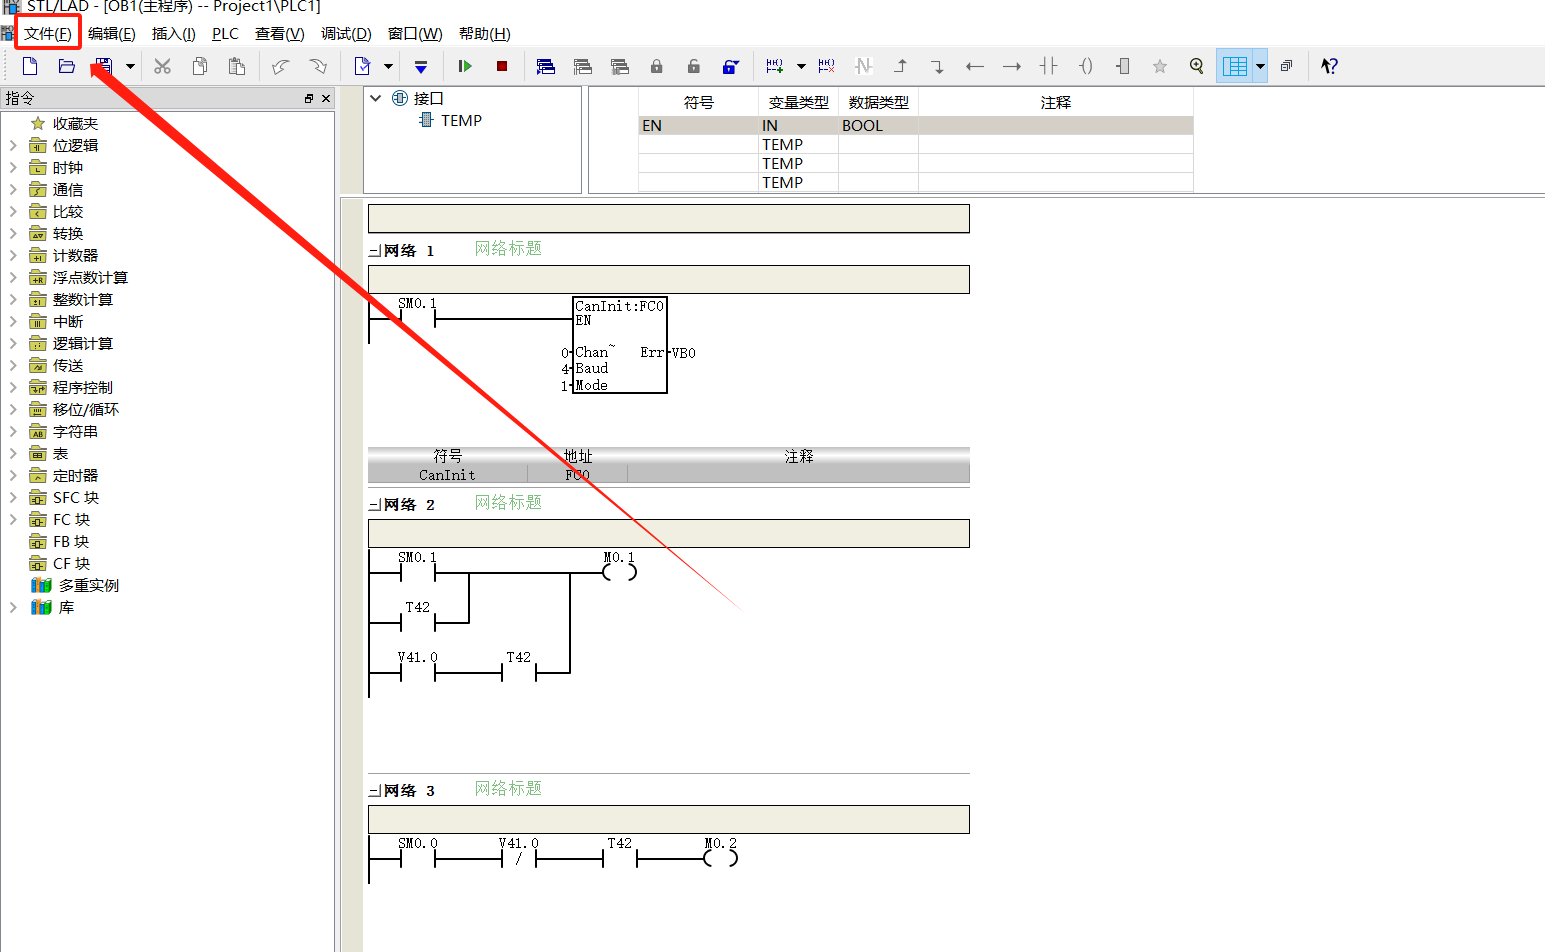This screenshot has width=1545, height=952.
Task: Collapse 网络 1 section marker
Action: click(x=374, y=251)
